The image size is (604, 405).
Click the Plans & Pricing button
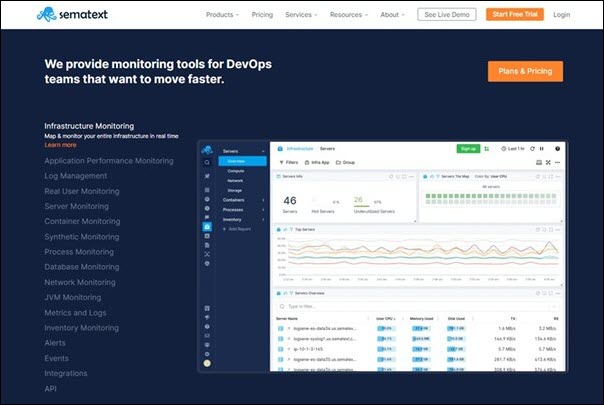click(x=525, y=71)
